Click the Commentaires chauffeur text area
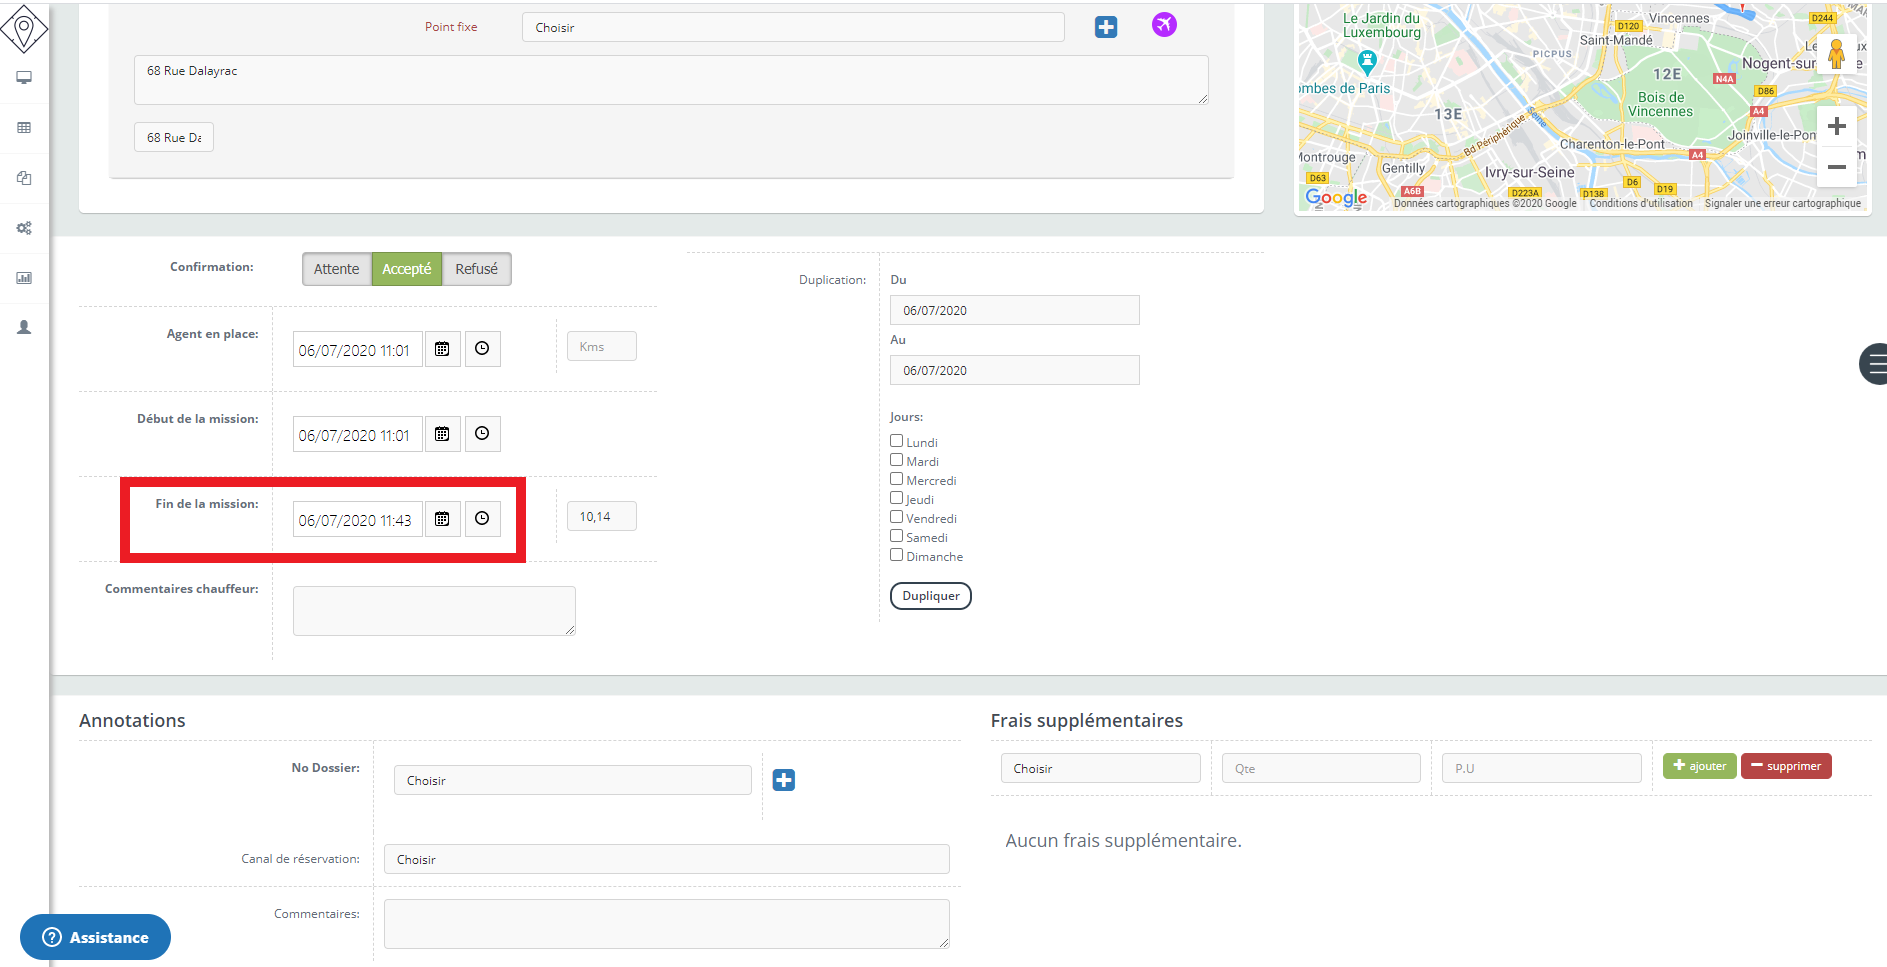Viewport: 1887px width, 967px height. click(434, 611)
